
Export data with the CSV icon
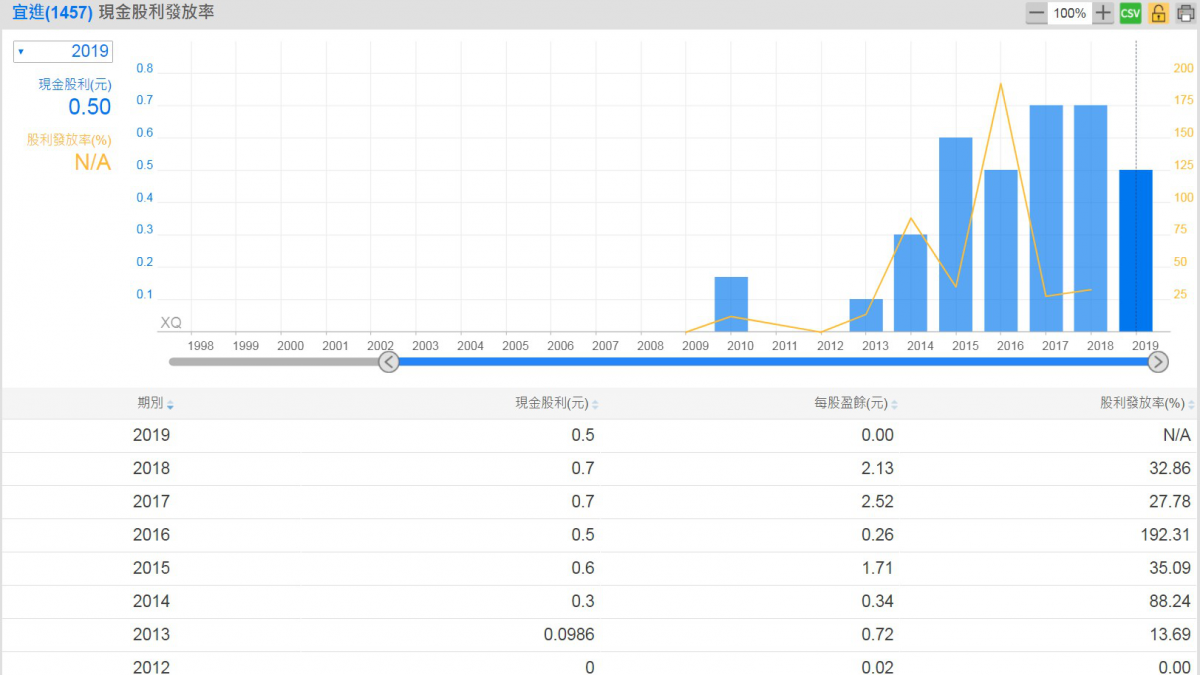click(1130, 13)
